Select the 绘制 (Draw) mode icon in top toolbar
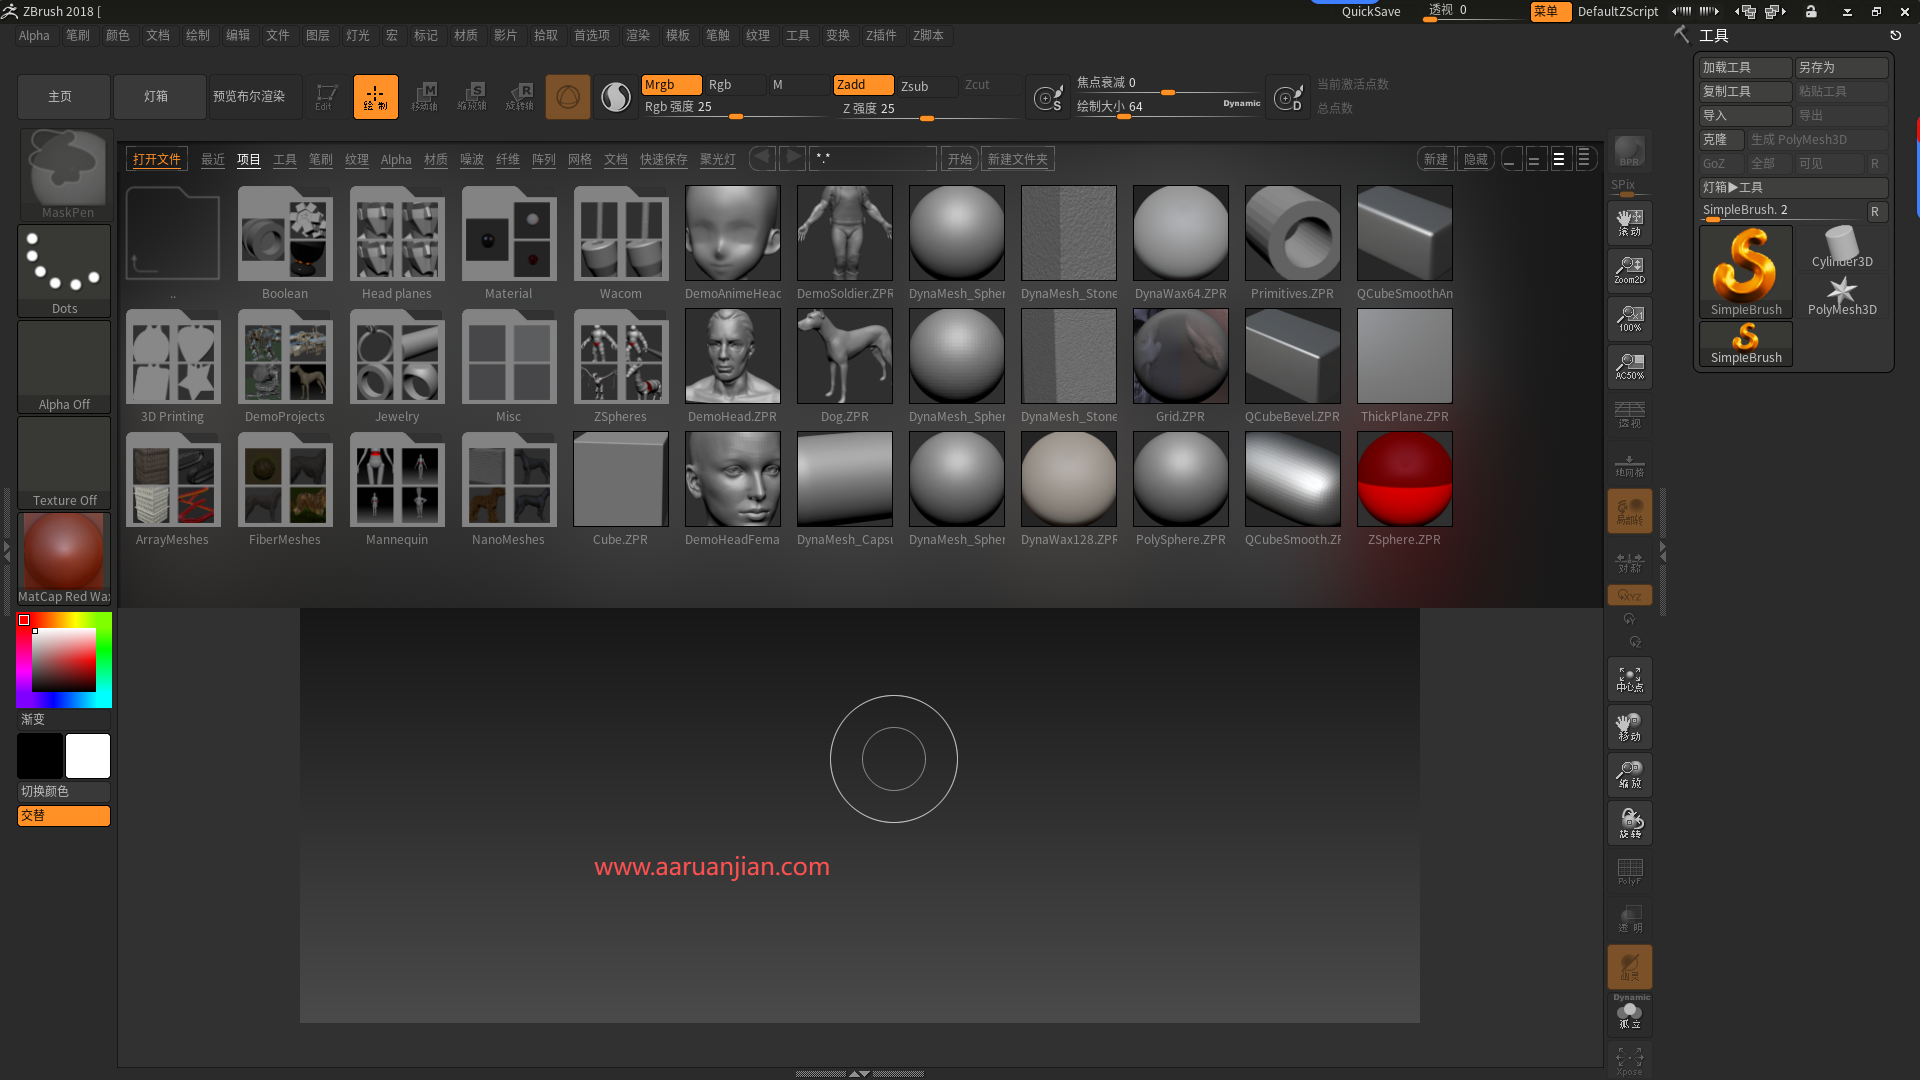The height and width of the screenshot is (1080, 1920). 375,96
